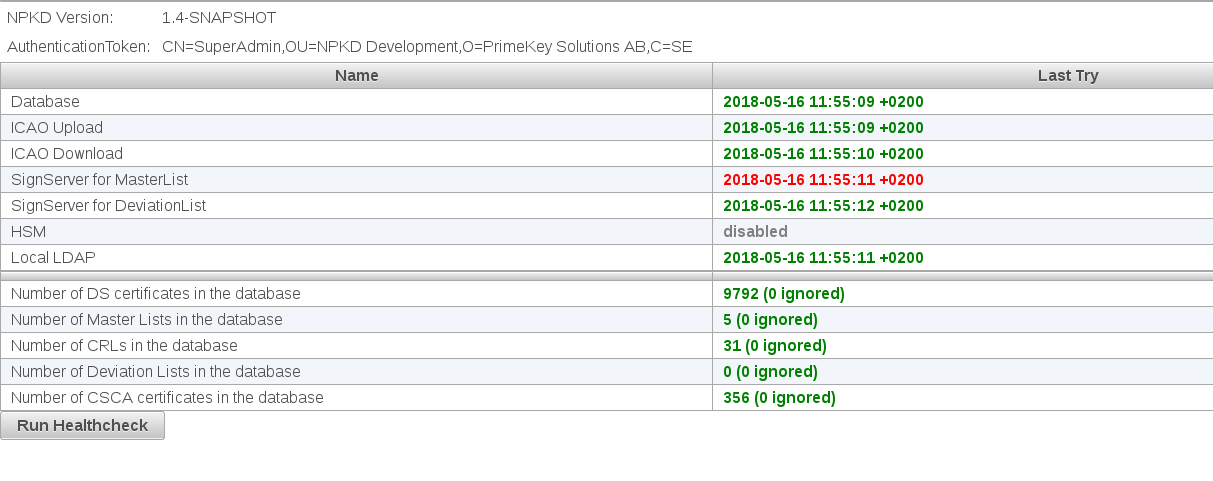Select the Database row name
Image resolution: width=1213 pixels, height=481 pixels.
(x=45, y=102)
